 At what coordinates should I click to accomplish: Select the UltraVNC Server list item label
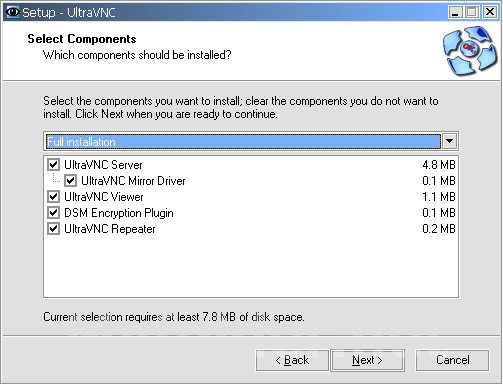pos(103,165)
